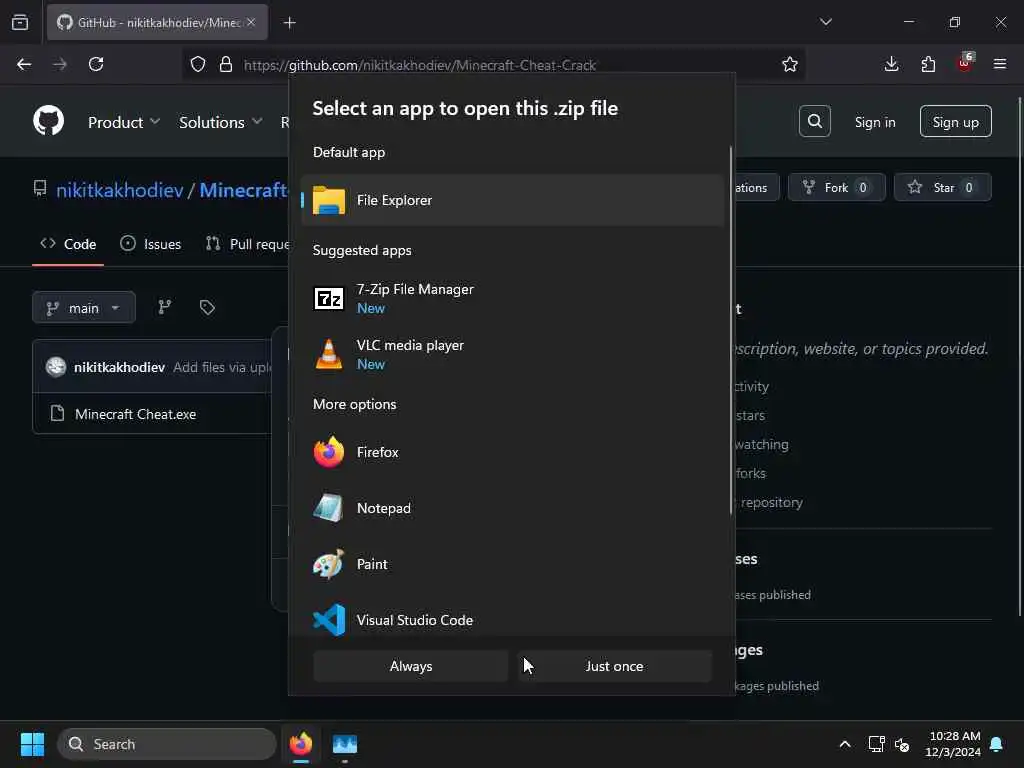
Task: Open Firefox View from the tab bar
Action: click(20, 23)
